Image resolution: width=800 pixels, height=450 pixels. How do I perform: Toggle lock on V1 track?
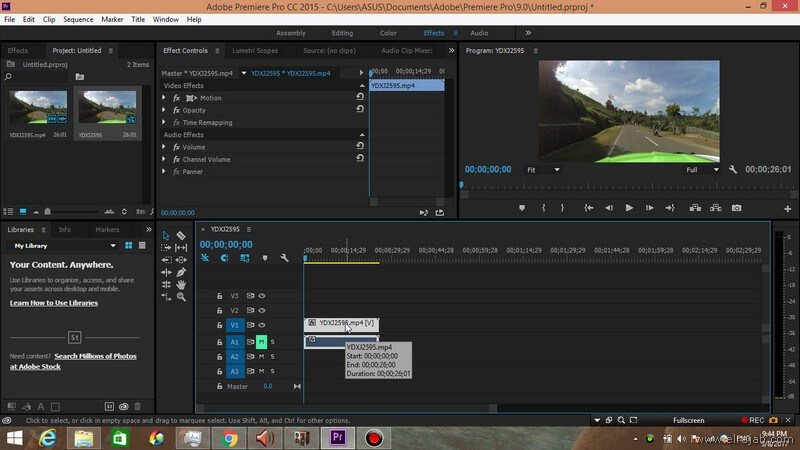[x=219, y=325]
